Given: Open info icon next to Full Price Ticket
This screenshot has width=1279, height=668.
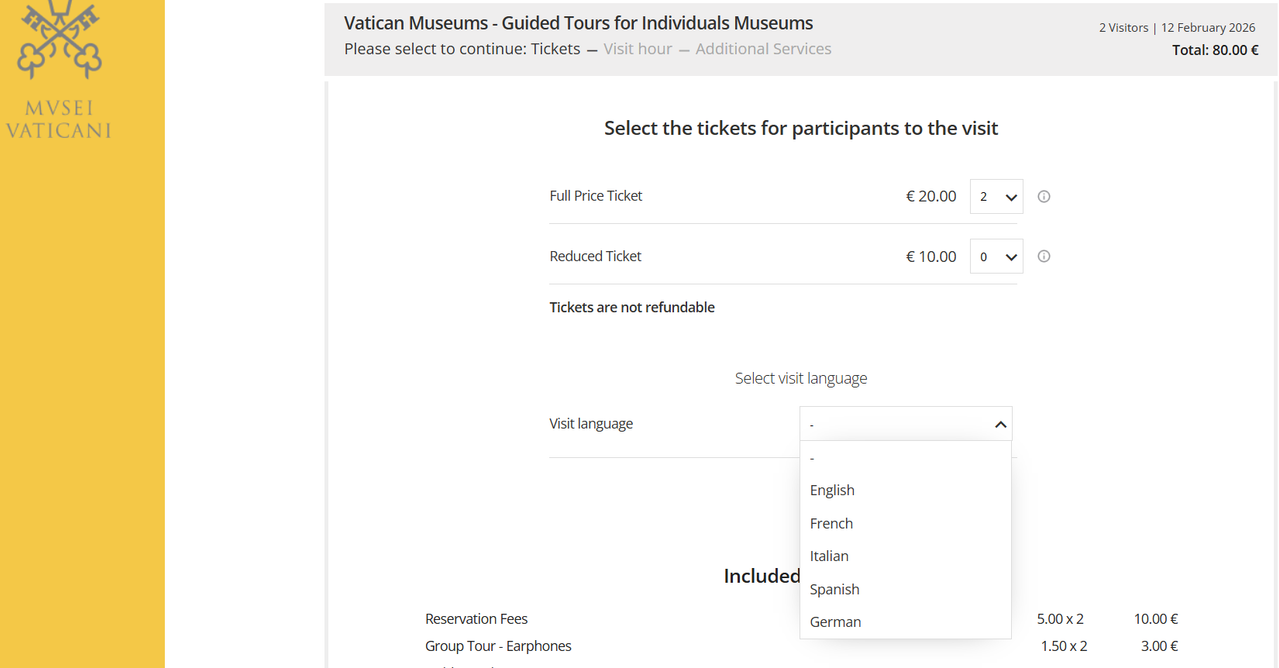Looking at the screenshot, I should tap(1044, 197).
